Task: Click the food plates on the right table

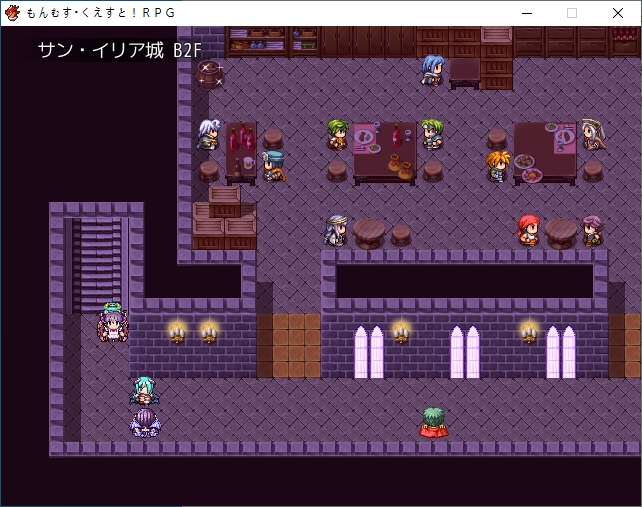Action: click(x=528, y=168)
